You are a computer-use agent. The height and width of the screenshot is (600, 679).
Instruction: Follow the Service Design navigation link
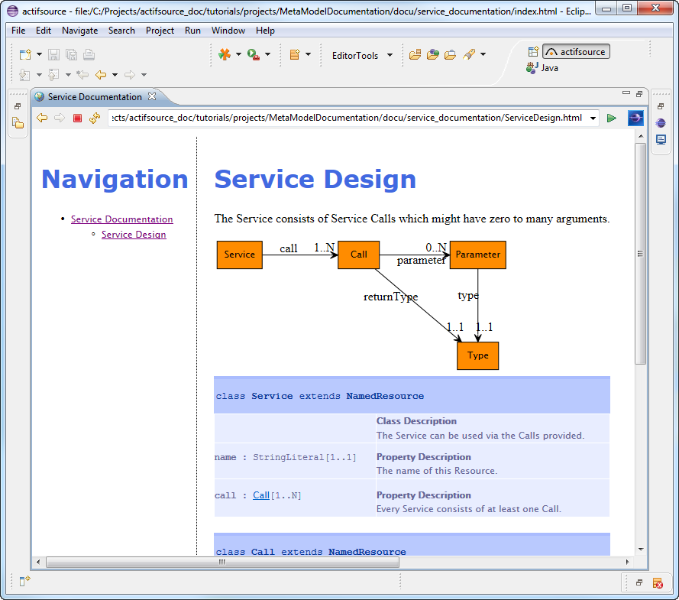(x=134, y=234)
